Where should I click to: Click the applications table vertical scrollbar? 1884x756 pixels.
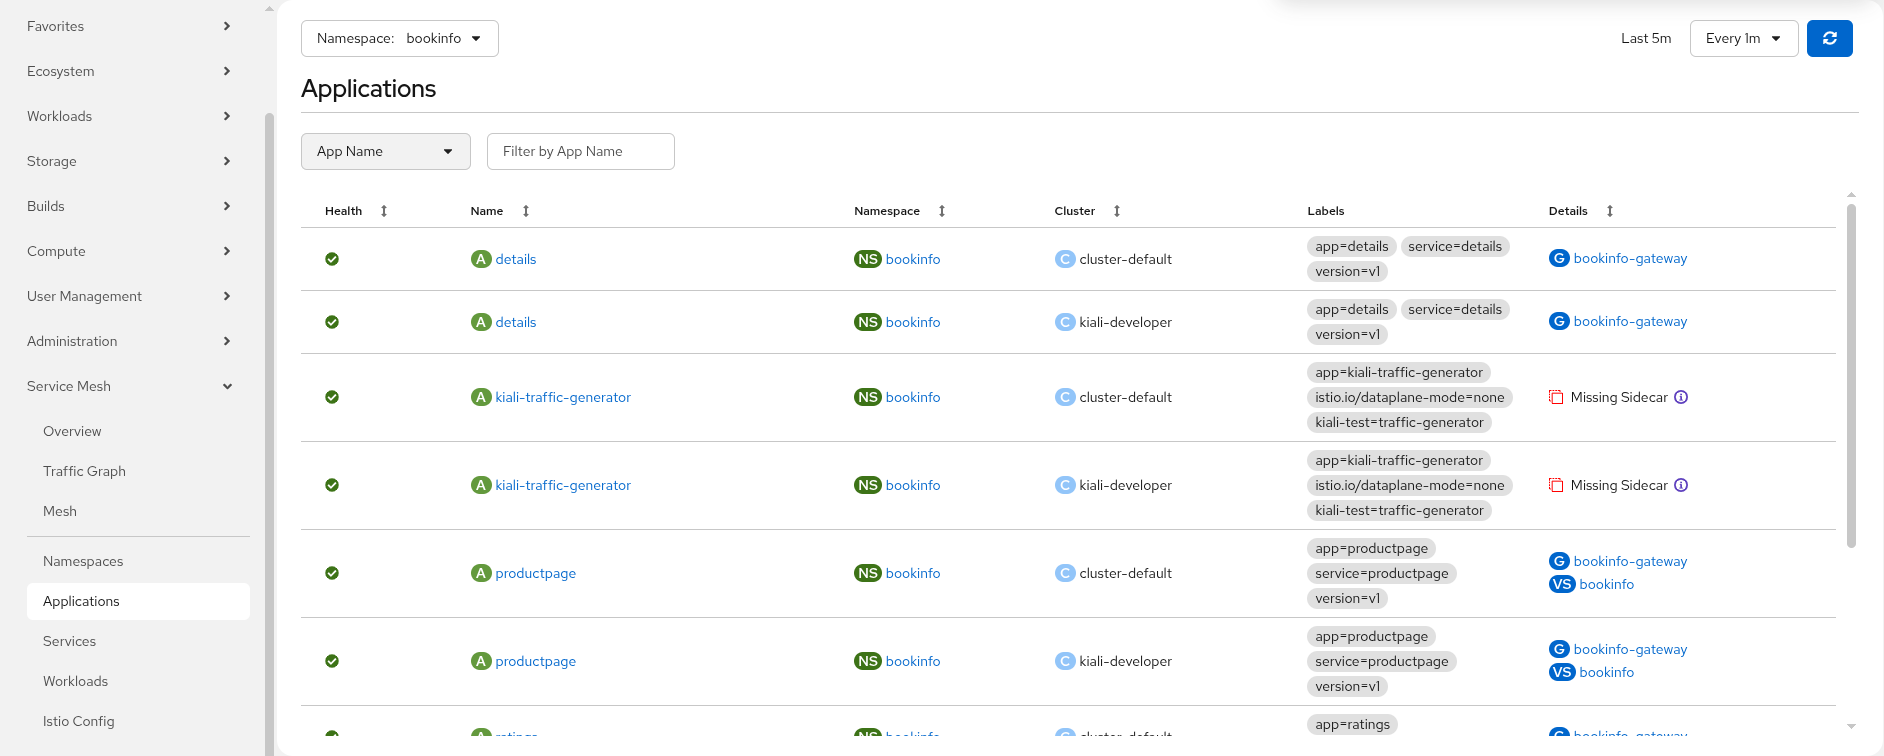click(1851, 376)
